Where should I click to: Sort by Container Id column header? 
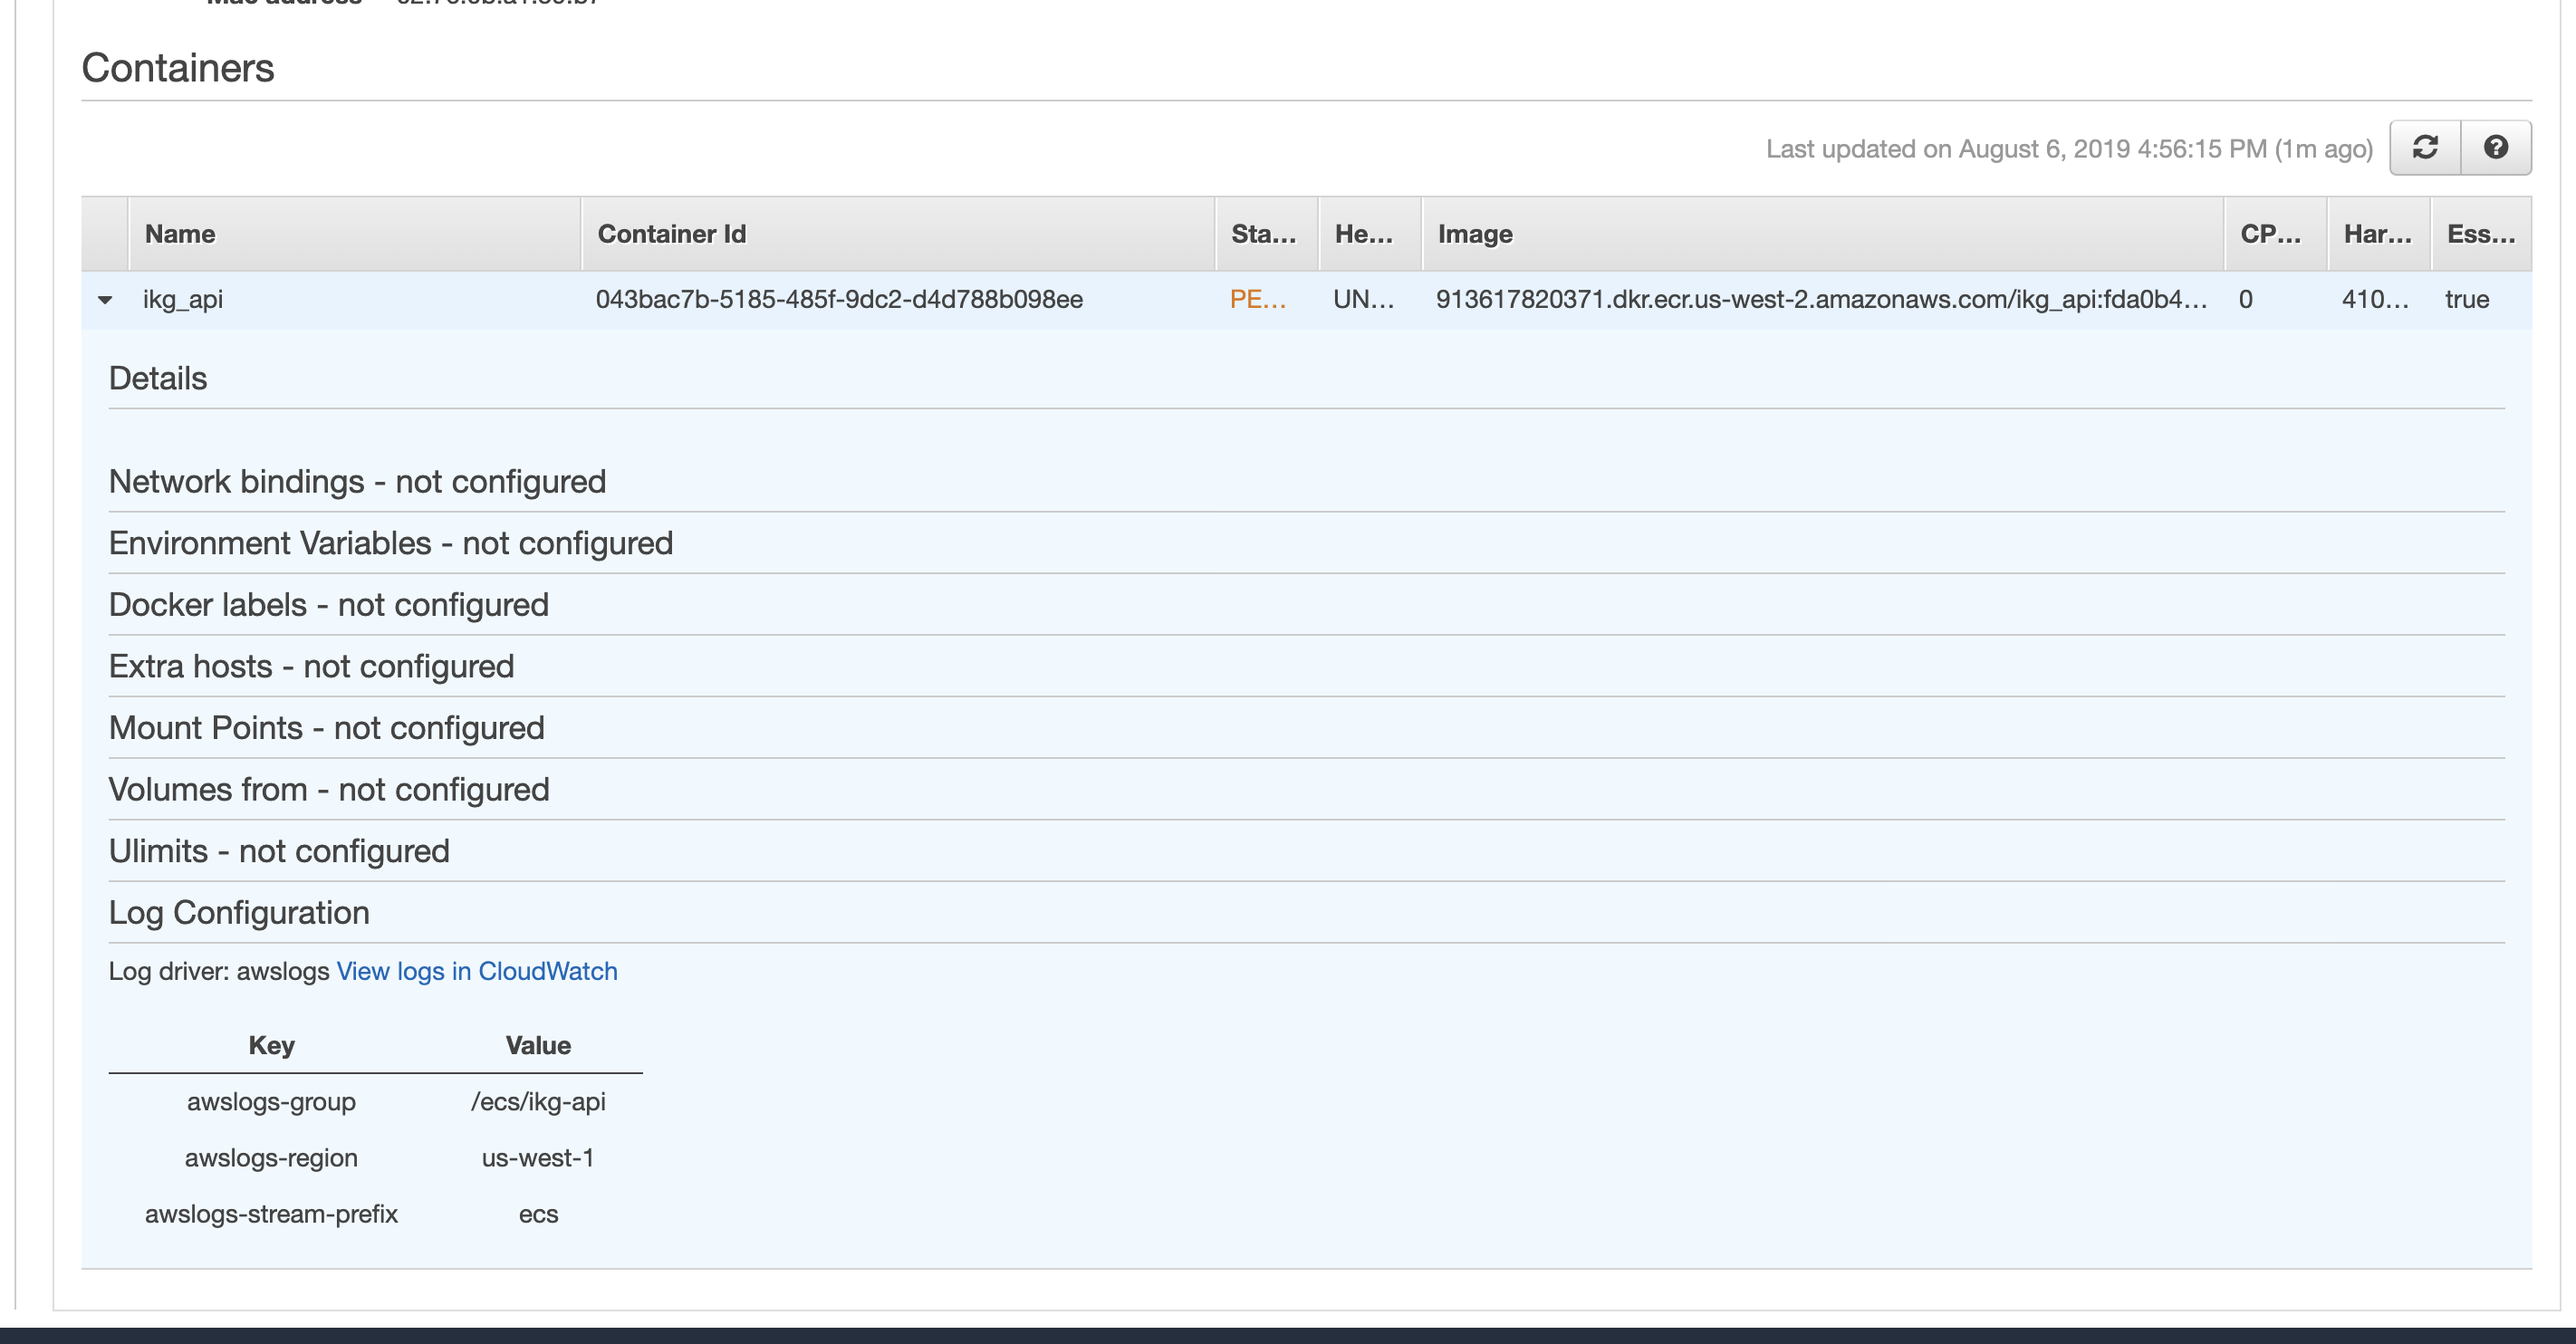pyautogui.click(x=672, y=234)
